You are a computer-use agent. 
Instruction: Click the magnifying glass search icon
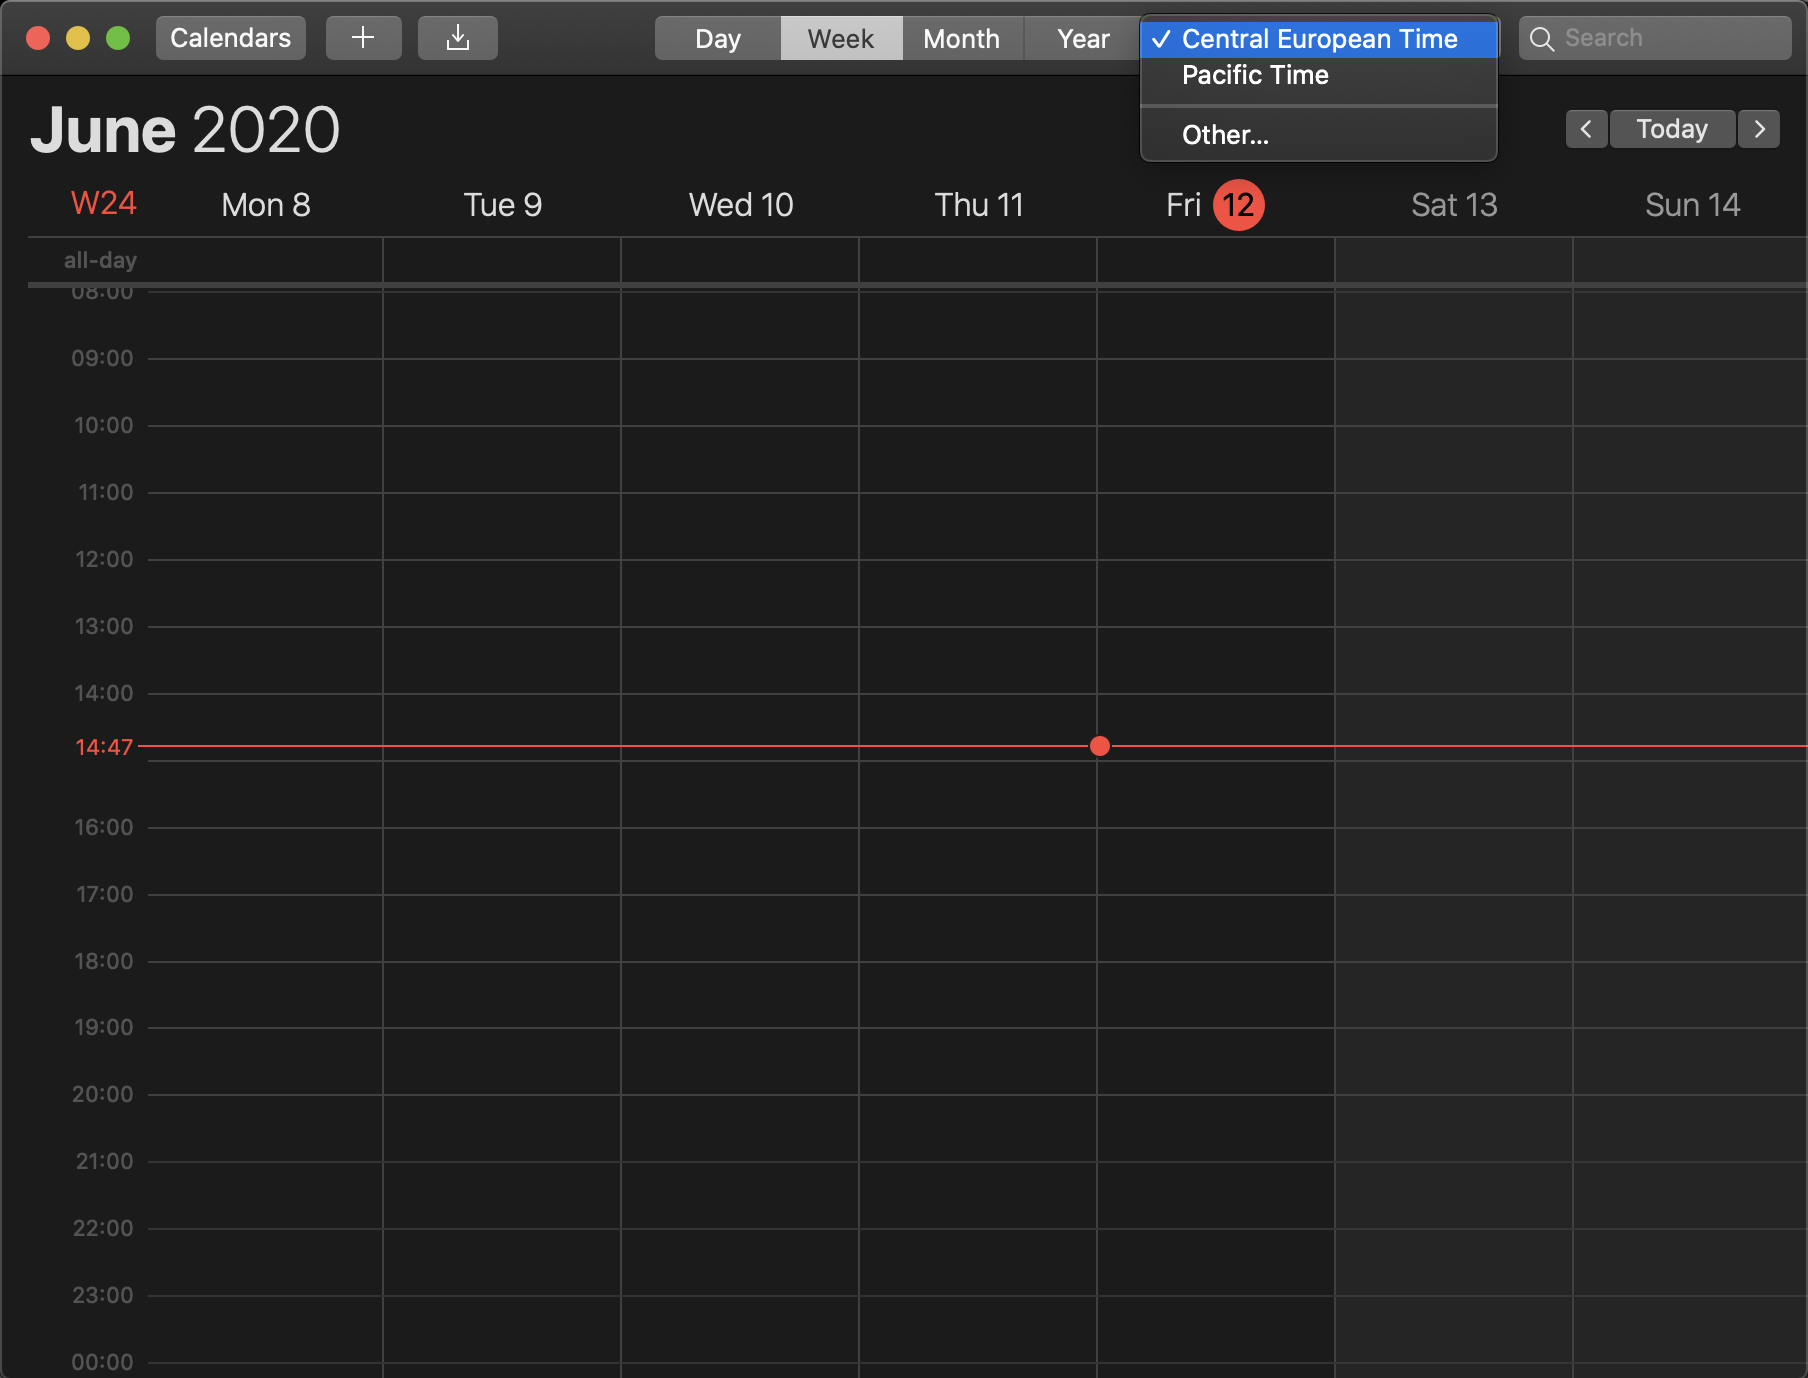point(1542,39)
